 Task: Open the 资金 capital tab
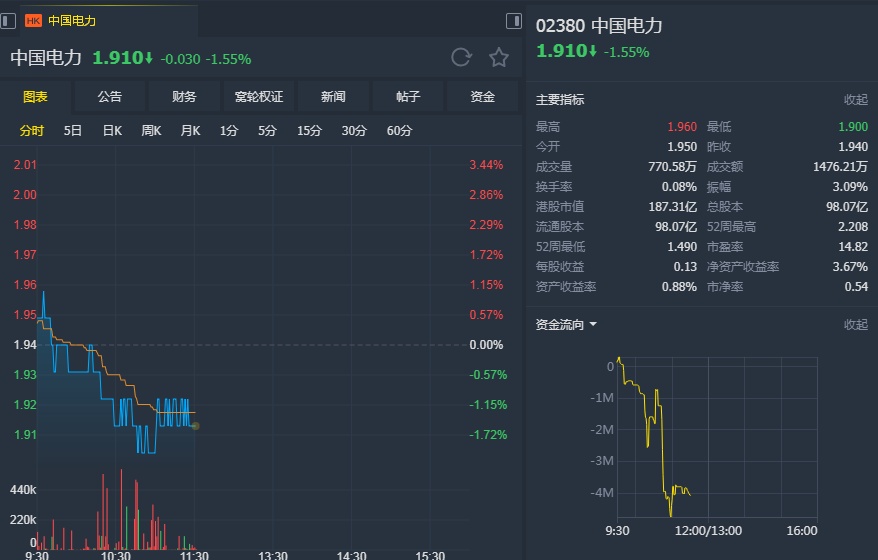coord(483,97)
